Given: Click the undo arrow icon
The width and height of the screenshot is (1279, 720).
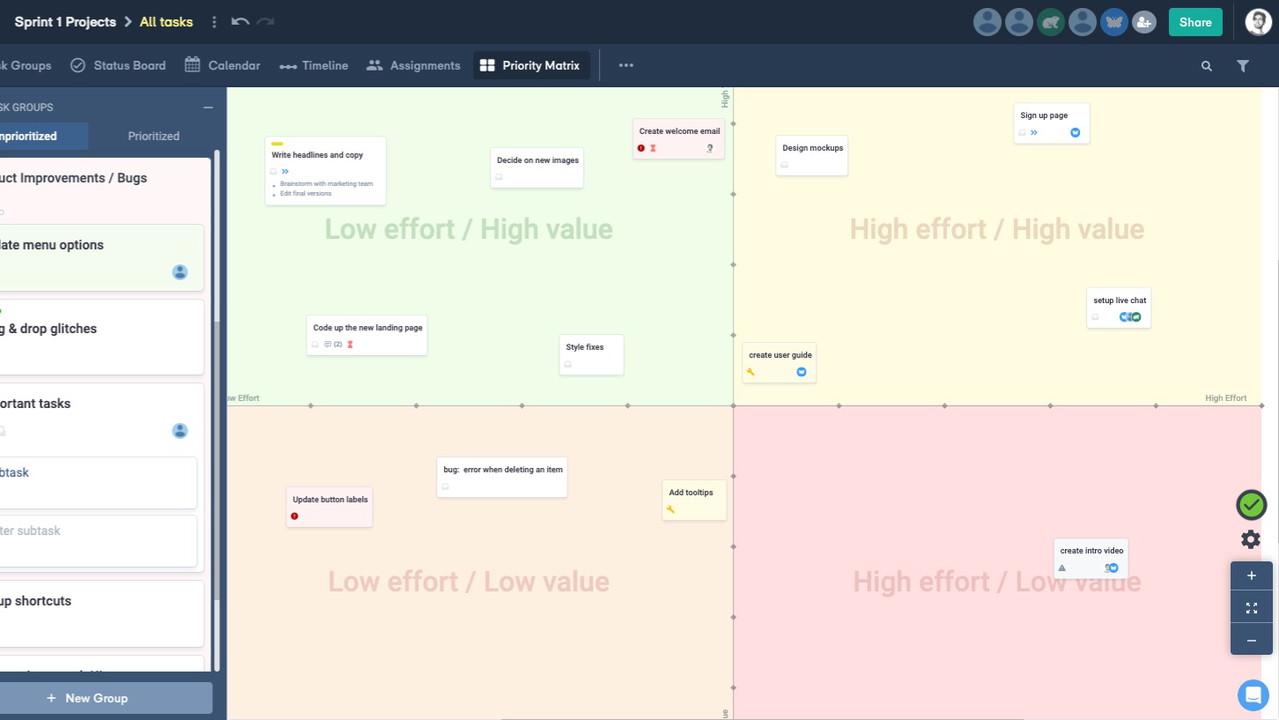Looking at the screenshot, I should (x=240, y=21).
